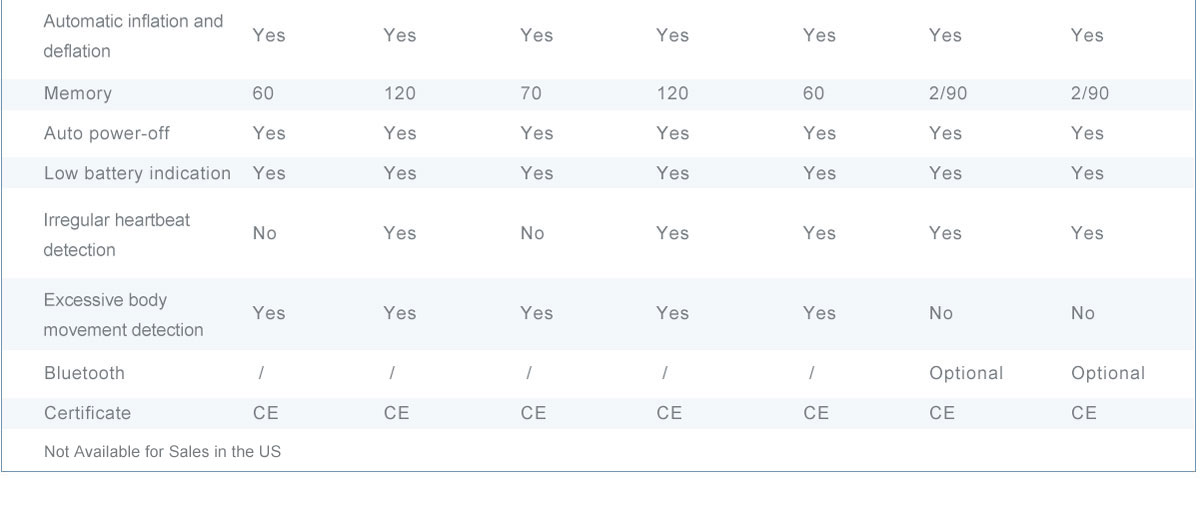Select the 'Memory' row label

78,93
